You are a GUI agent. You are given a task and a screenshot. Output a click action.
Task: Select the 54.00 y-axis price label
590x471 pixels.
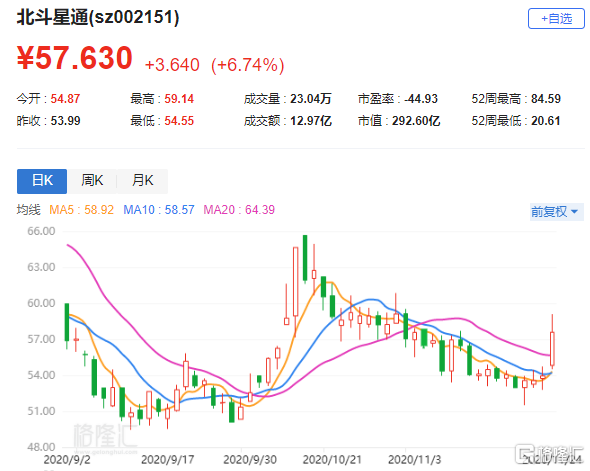[41, 375]
